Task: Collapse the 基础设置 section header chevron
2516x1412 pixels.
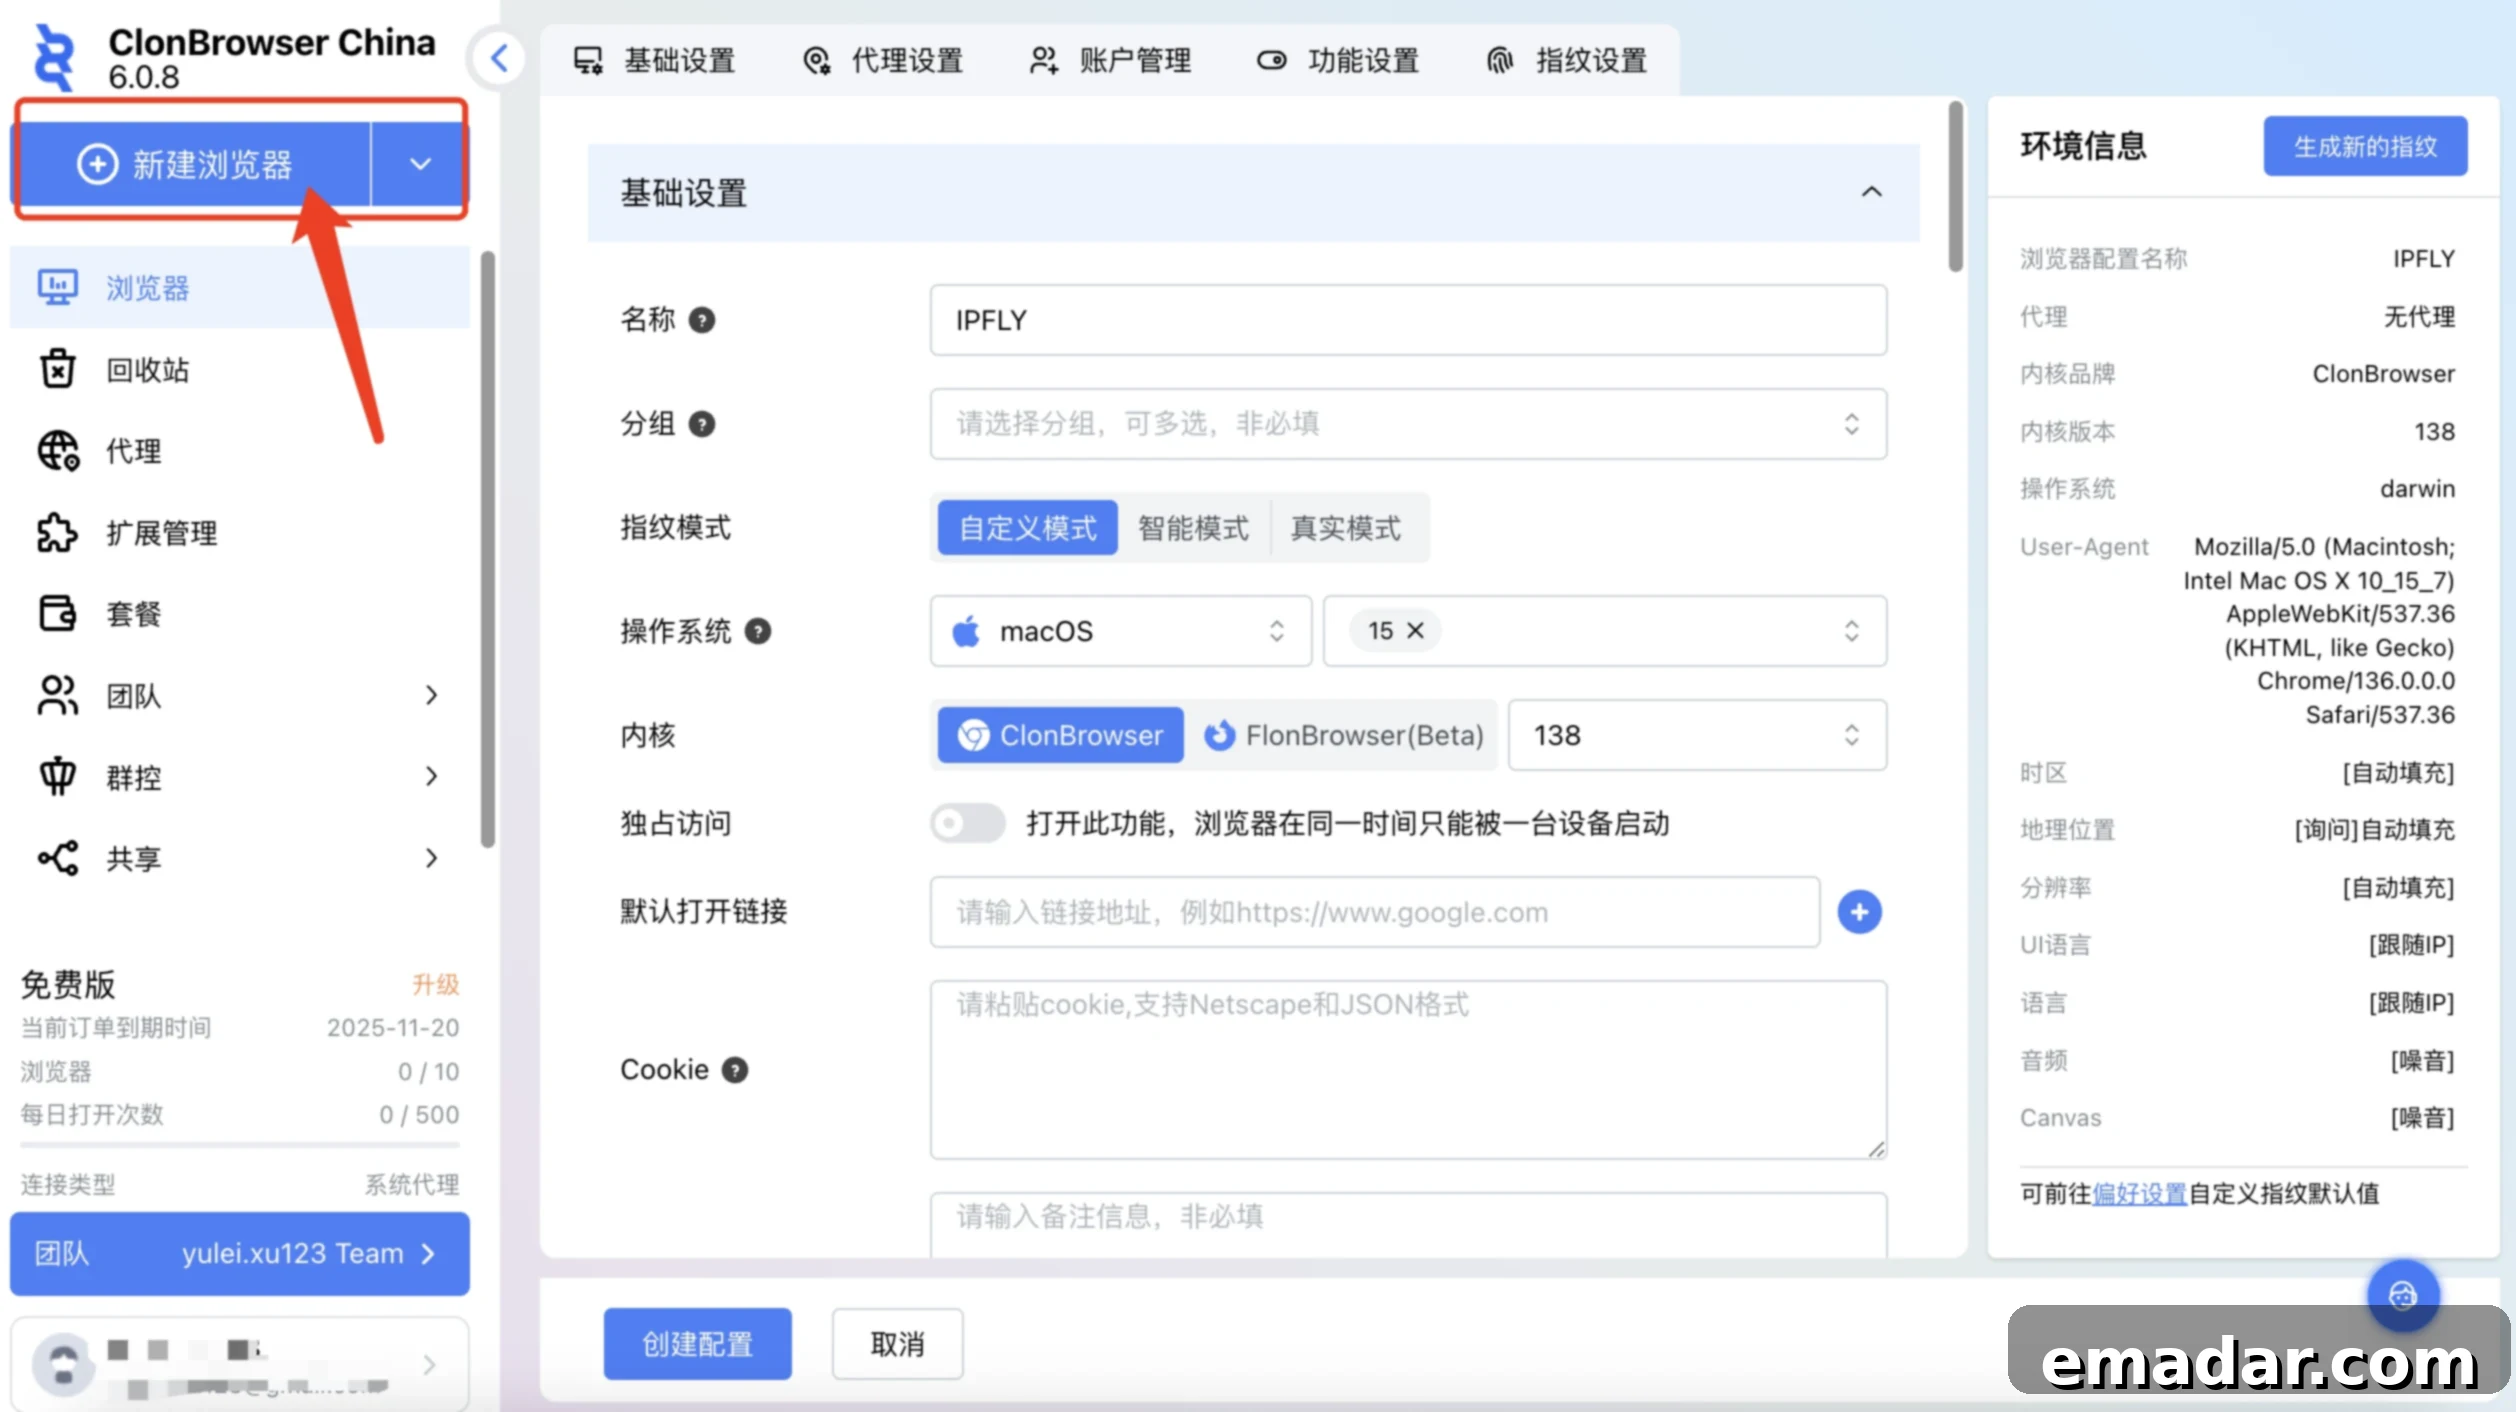Action: click(1871, 192)
